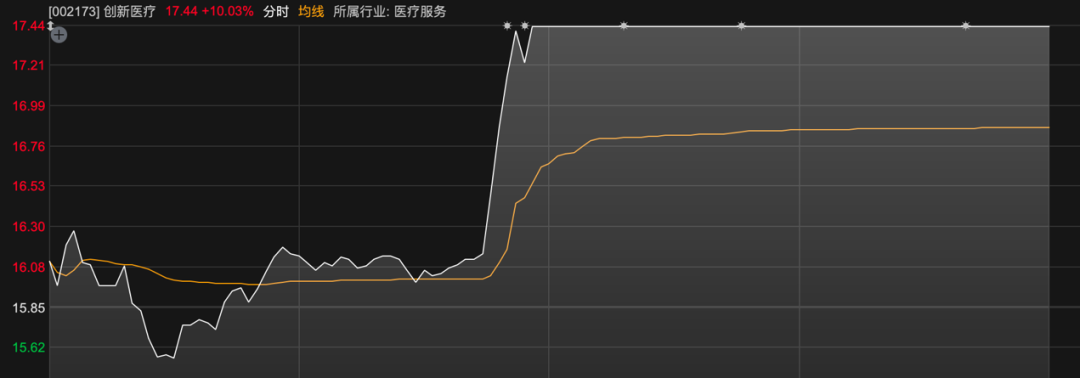This screenshot has width=1080, height=378.
Task: Click the stock code [002173]
Action: (x=74, y=11)
